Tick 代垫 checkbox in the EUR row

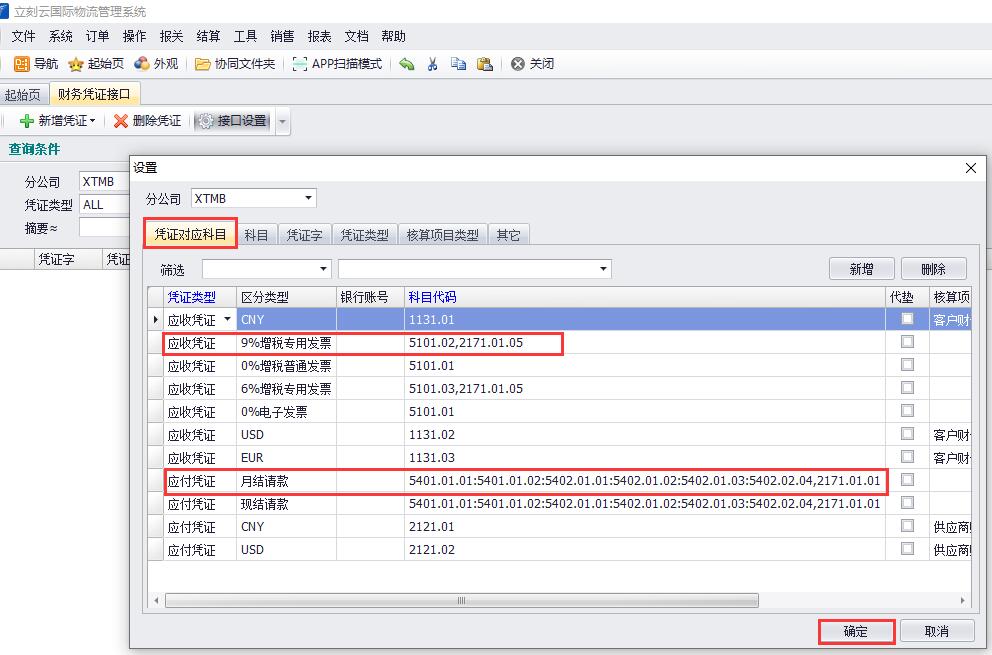coord(907,457)
